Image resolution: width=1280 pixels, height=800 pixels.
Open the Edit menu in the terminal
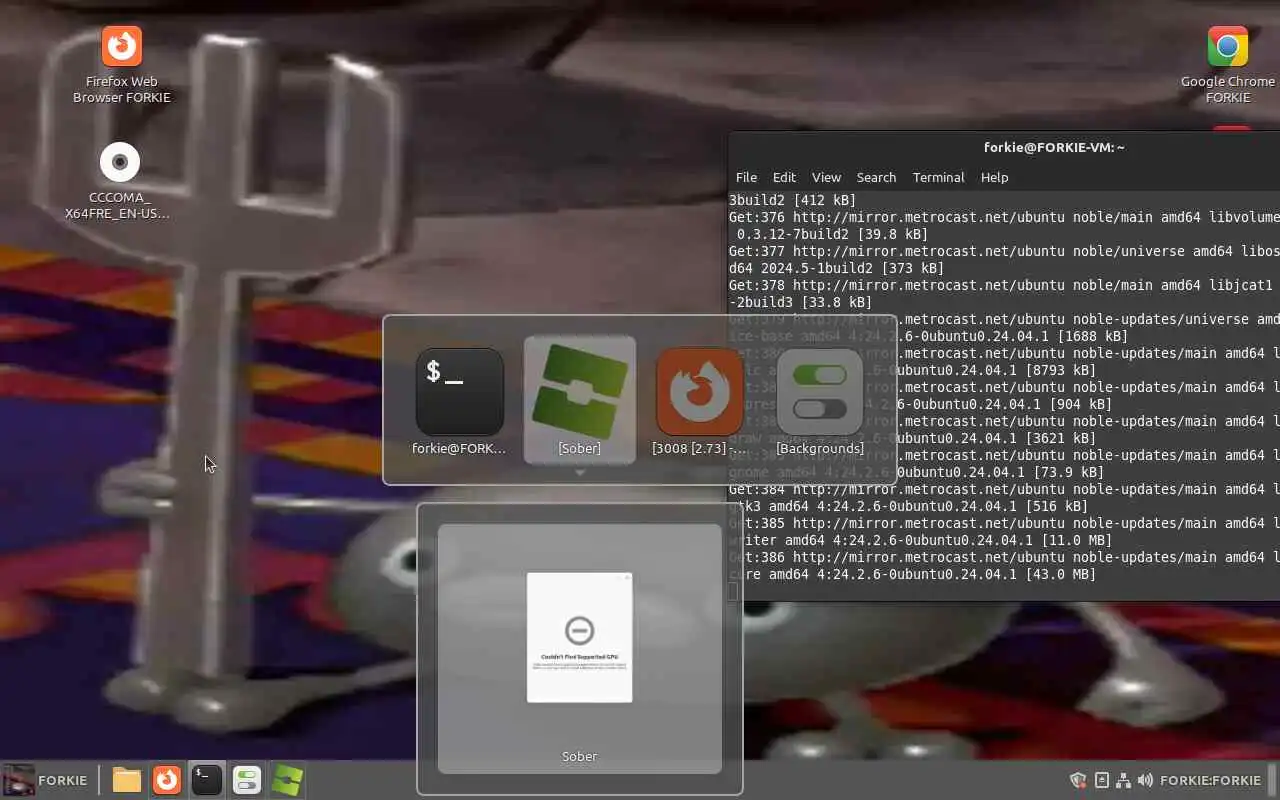[x=784, y=177]
